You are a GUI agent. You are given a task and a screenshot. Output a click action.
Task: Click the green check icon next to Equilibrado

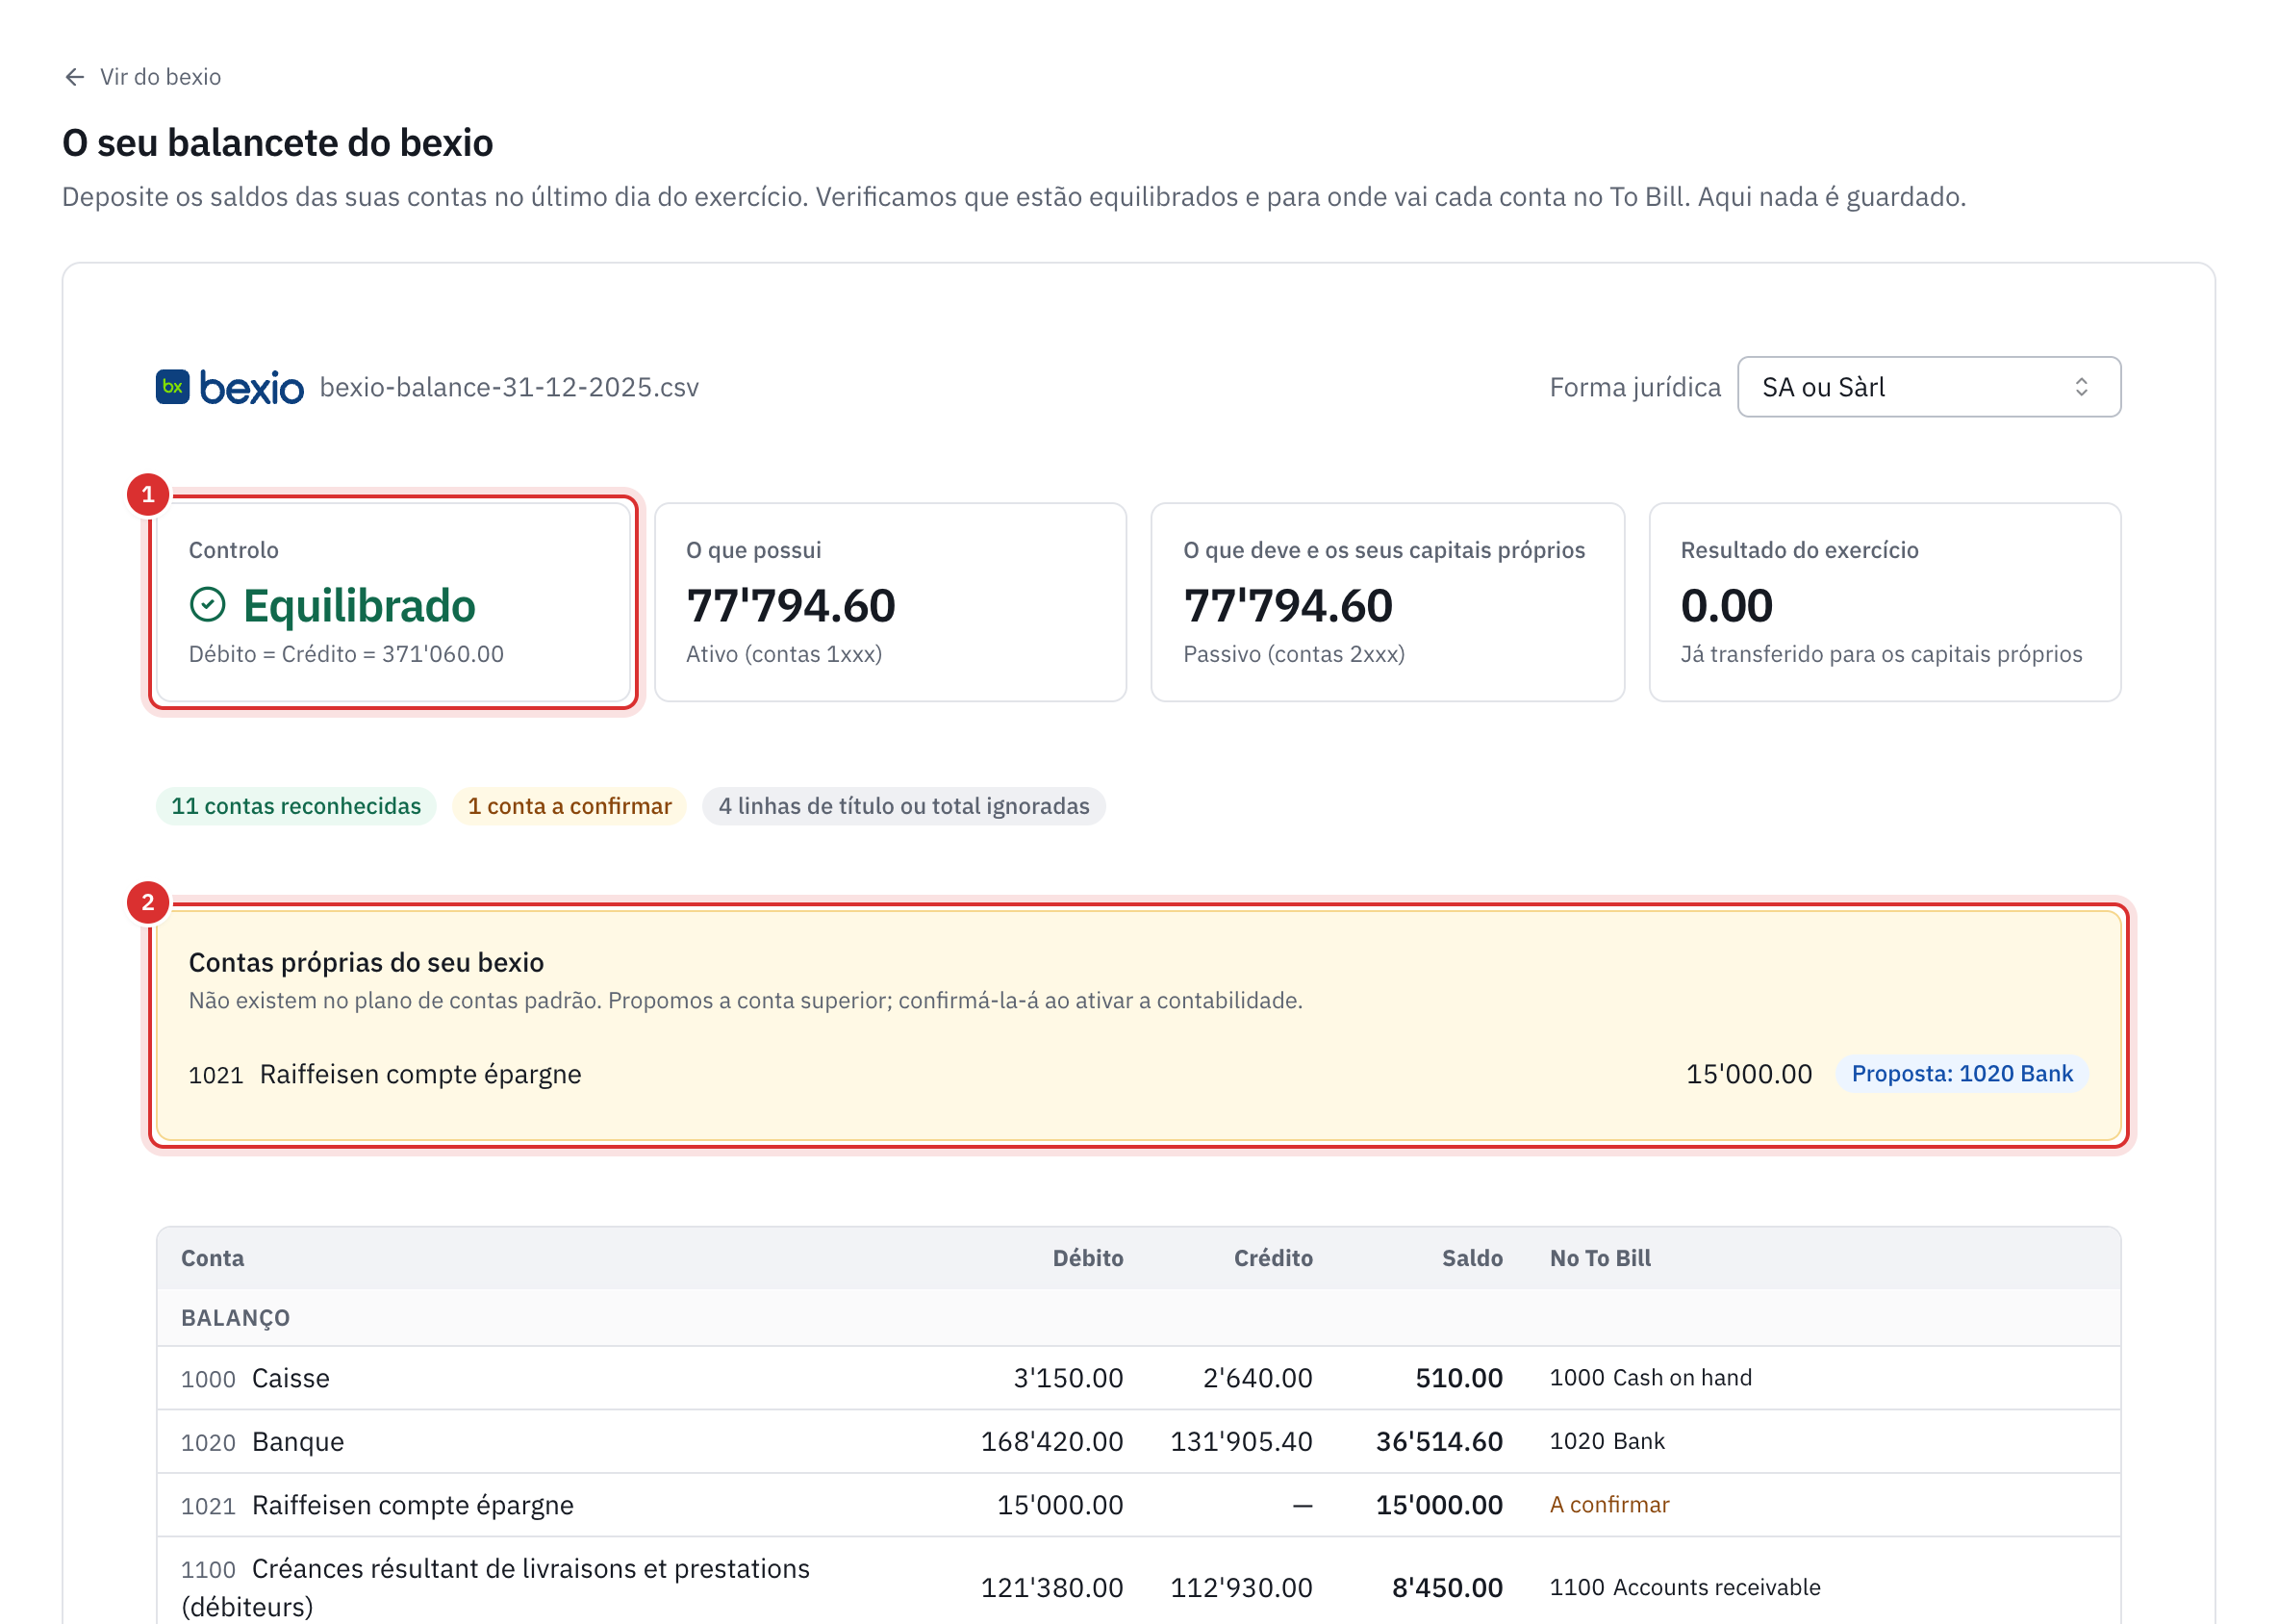click(x=208, y=604)
